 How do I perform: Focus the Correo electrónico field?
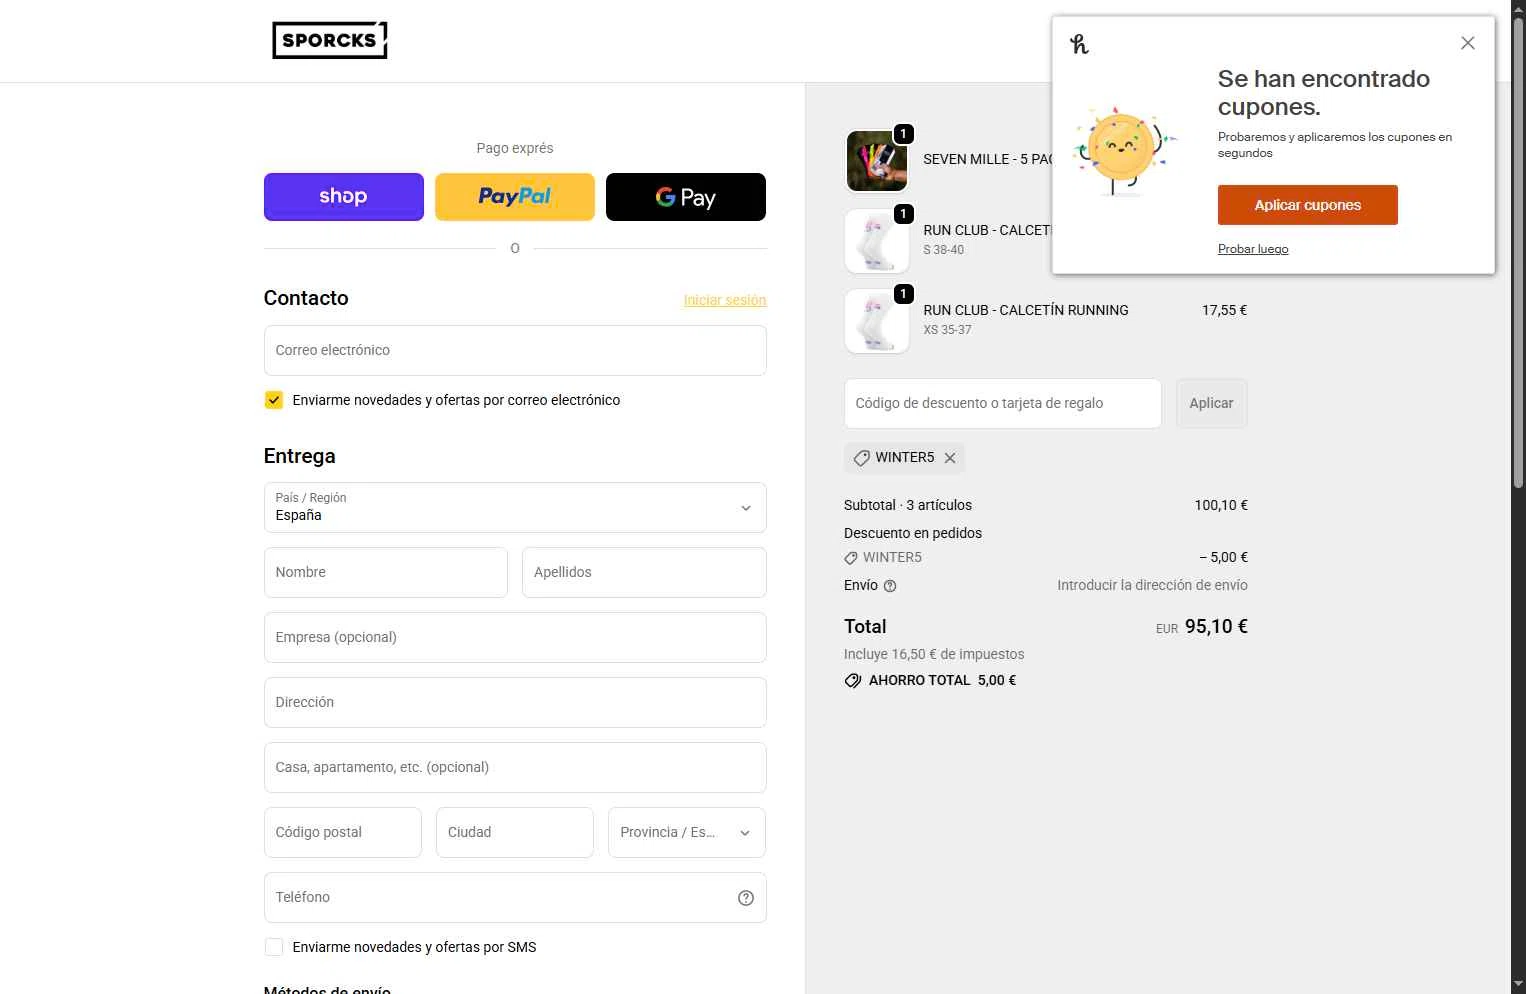(x=515, y=350)
